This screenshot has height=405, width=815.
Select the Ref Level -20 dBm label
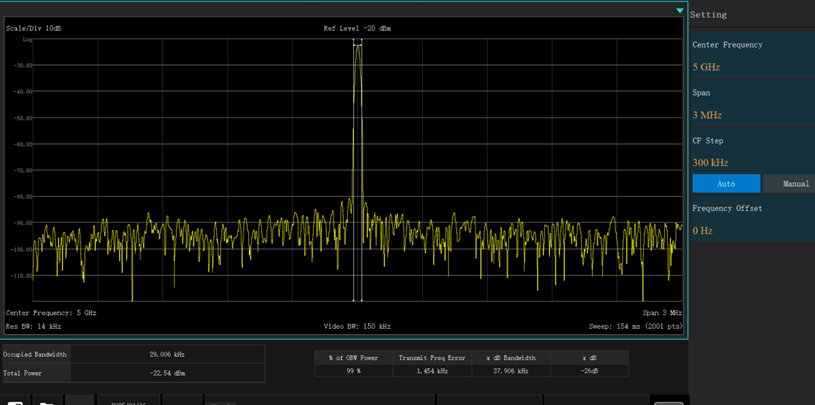click(x=357, y=29)
